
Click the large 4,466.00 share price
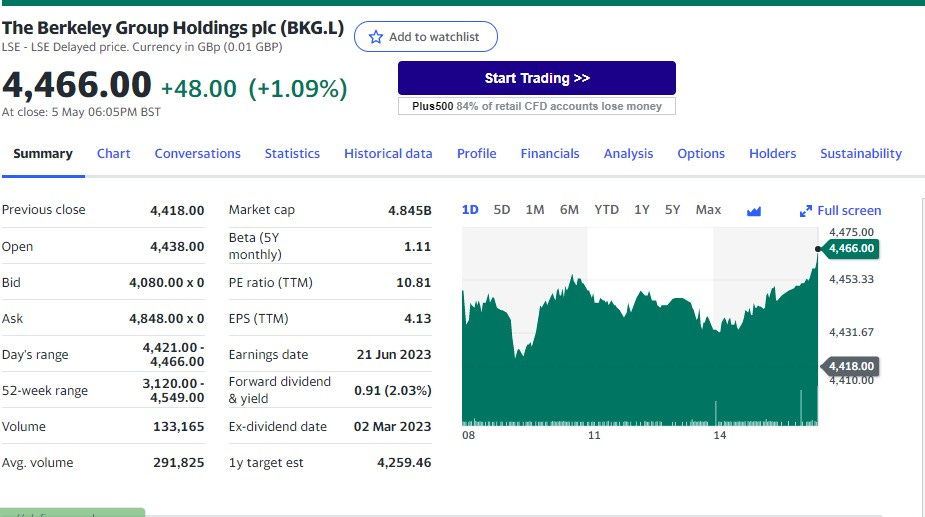pos(77,85)
